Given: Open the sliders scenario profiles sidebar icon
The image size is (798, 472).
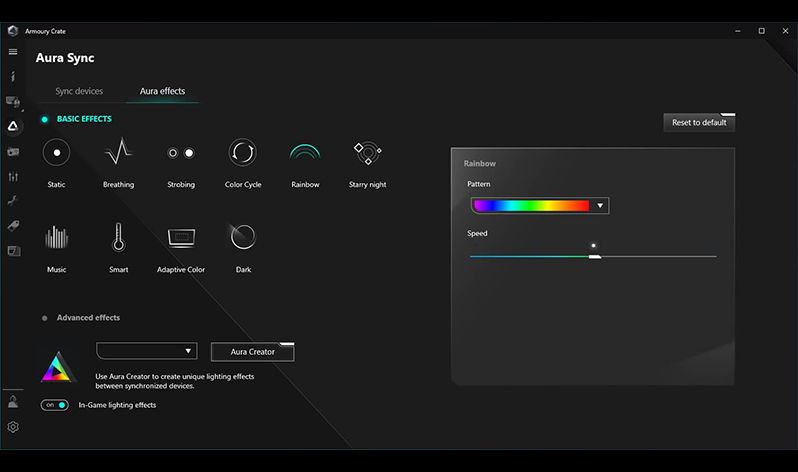Looking at the screenshot, I should [x=13, y=176].
